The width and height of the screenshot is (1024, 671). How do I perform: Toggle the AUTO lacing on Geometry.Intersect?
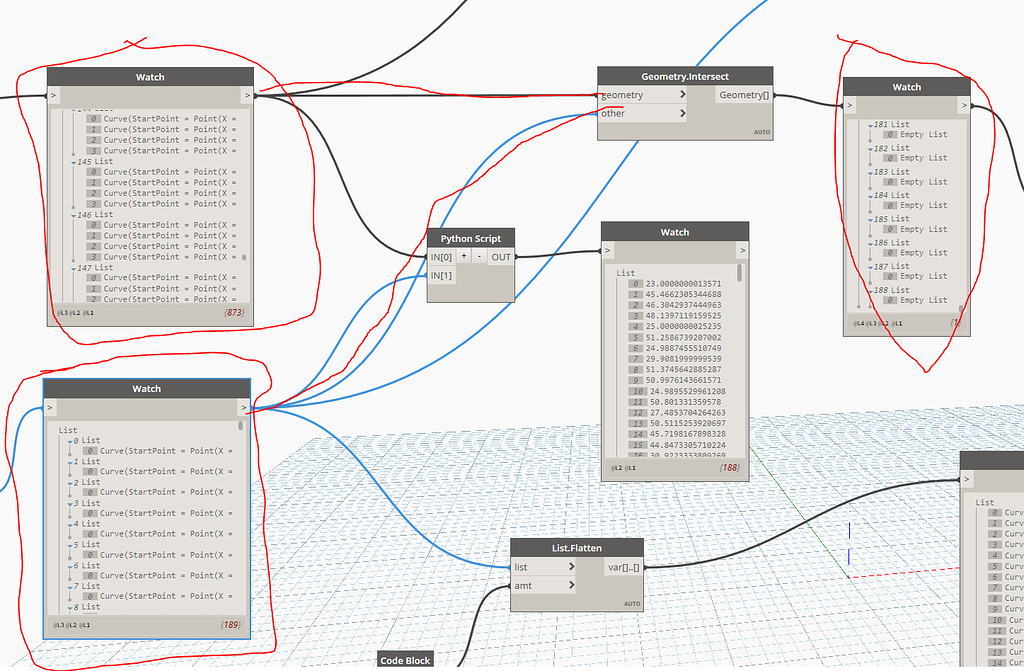761,132
